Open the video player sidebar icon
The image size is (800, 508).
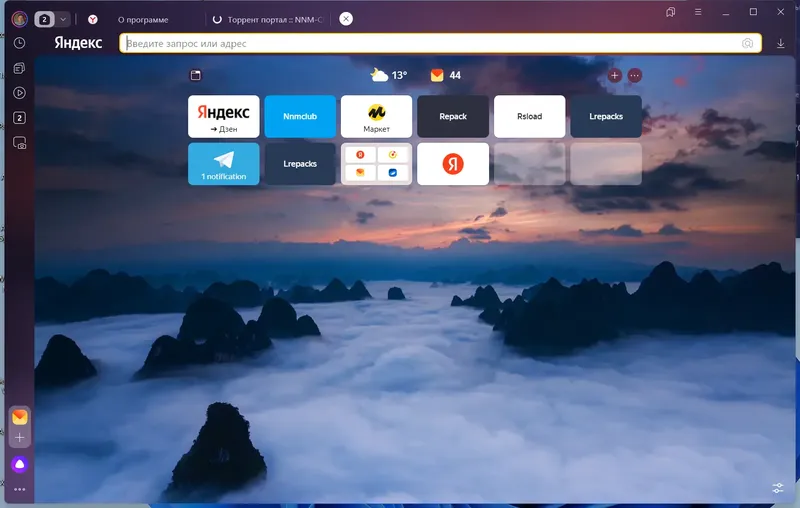pos(19,93)
